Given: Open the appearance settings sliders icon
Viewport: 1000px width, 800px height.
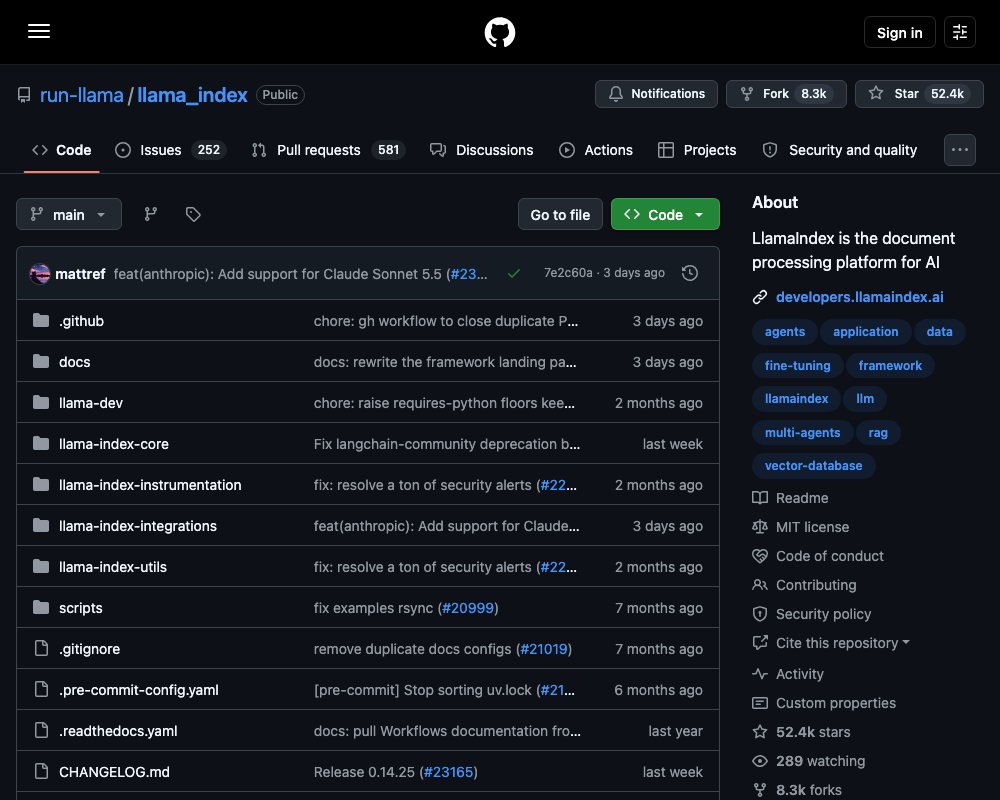Looking at the screenshot, I should 960,32.
